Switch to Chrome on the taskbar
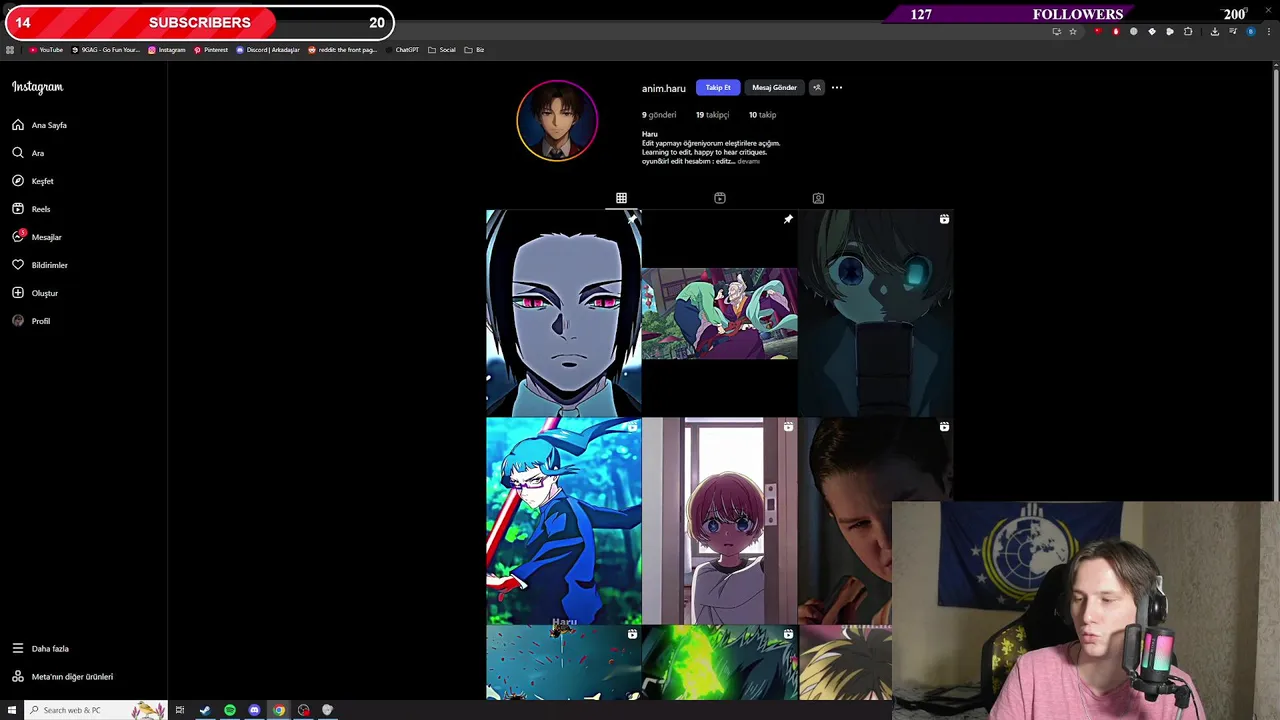Viewport: 1280px width, 720px height. [x=279, y=710]
